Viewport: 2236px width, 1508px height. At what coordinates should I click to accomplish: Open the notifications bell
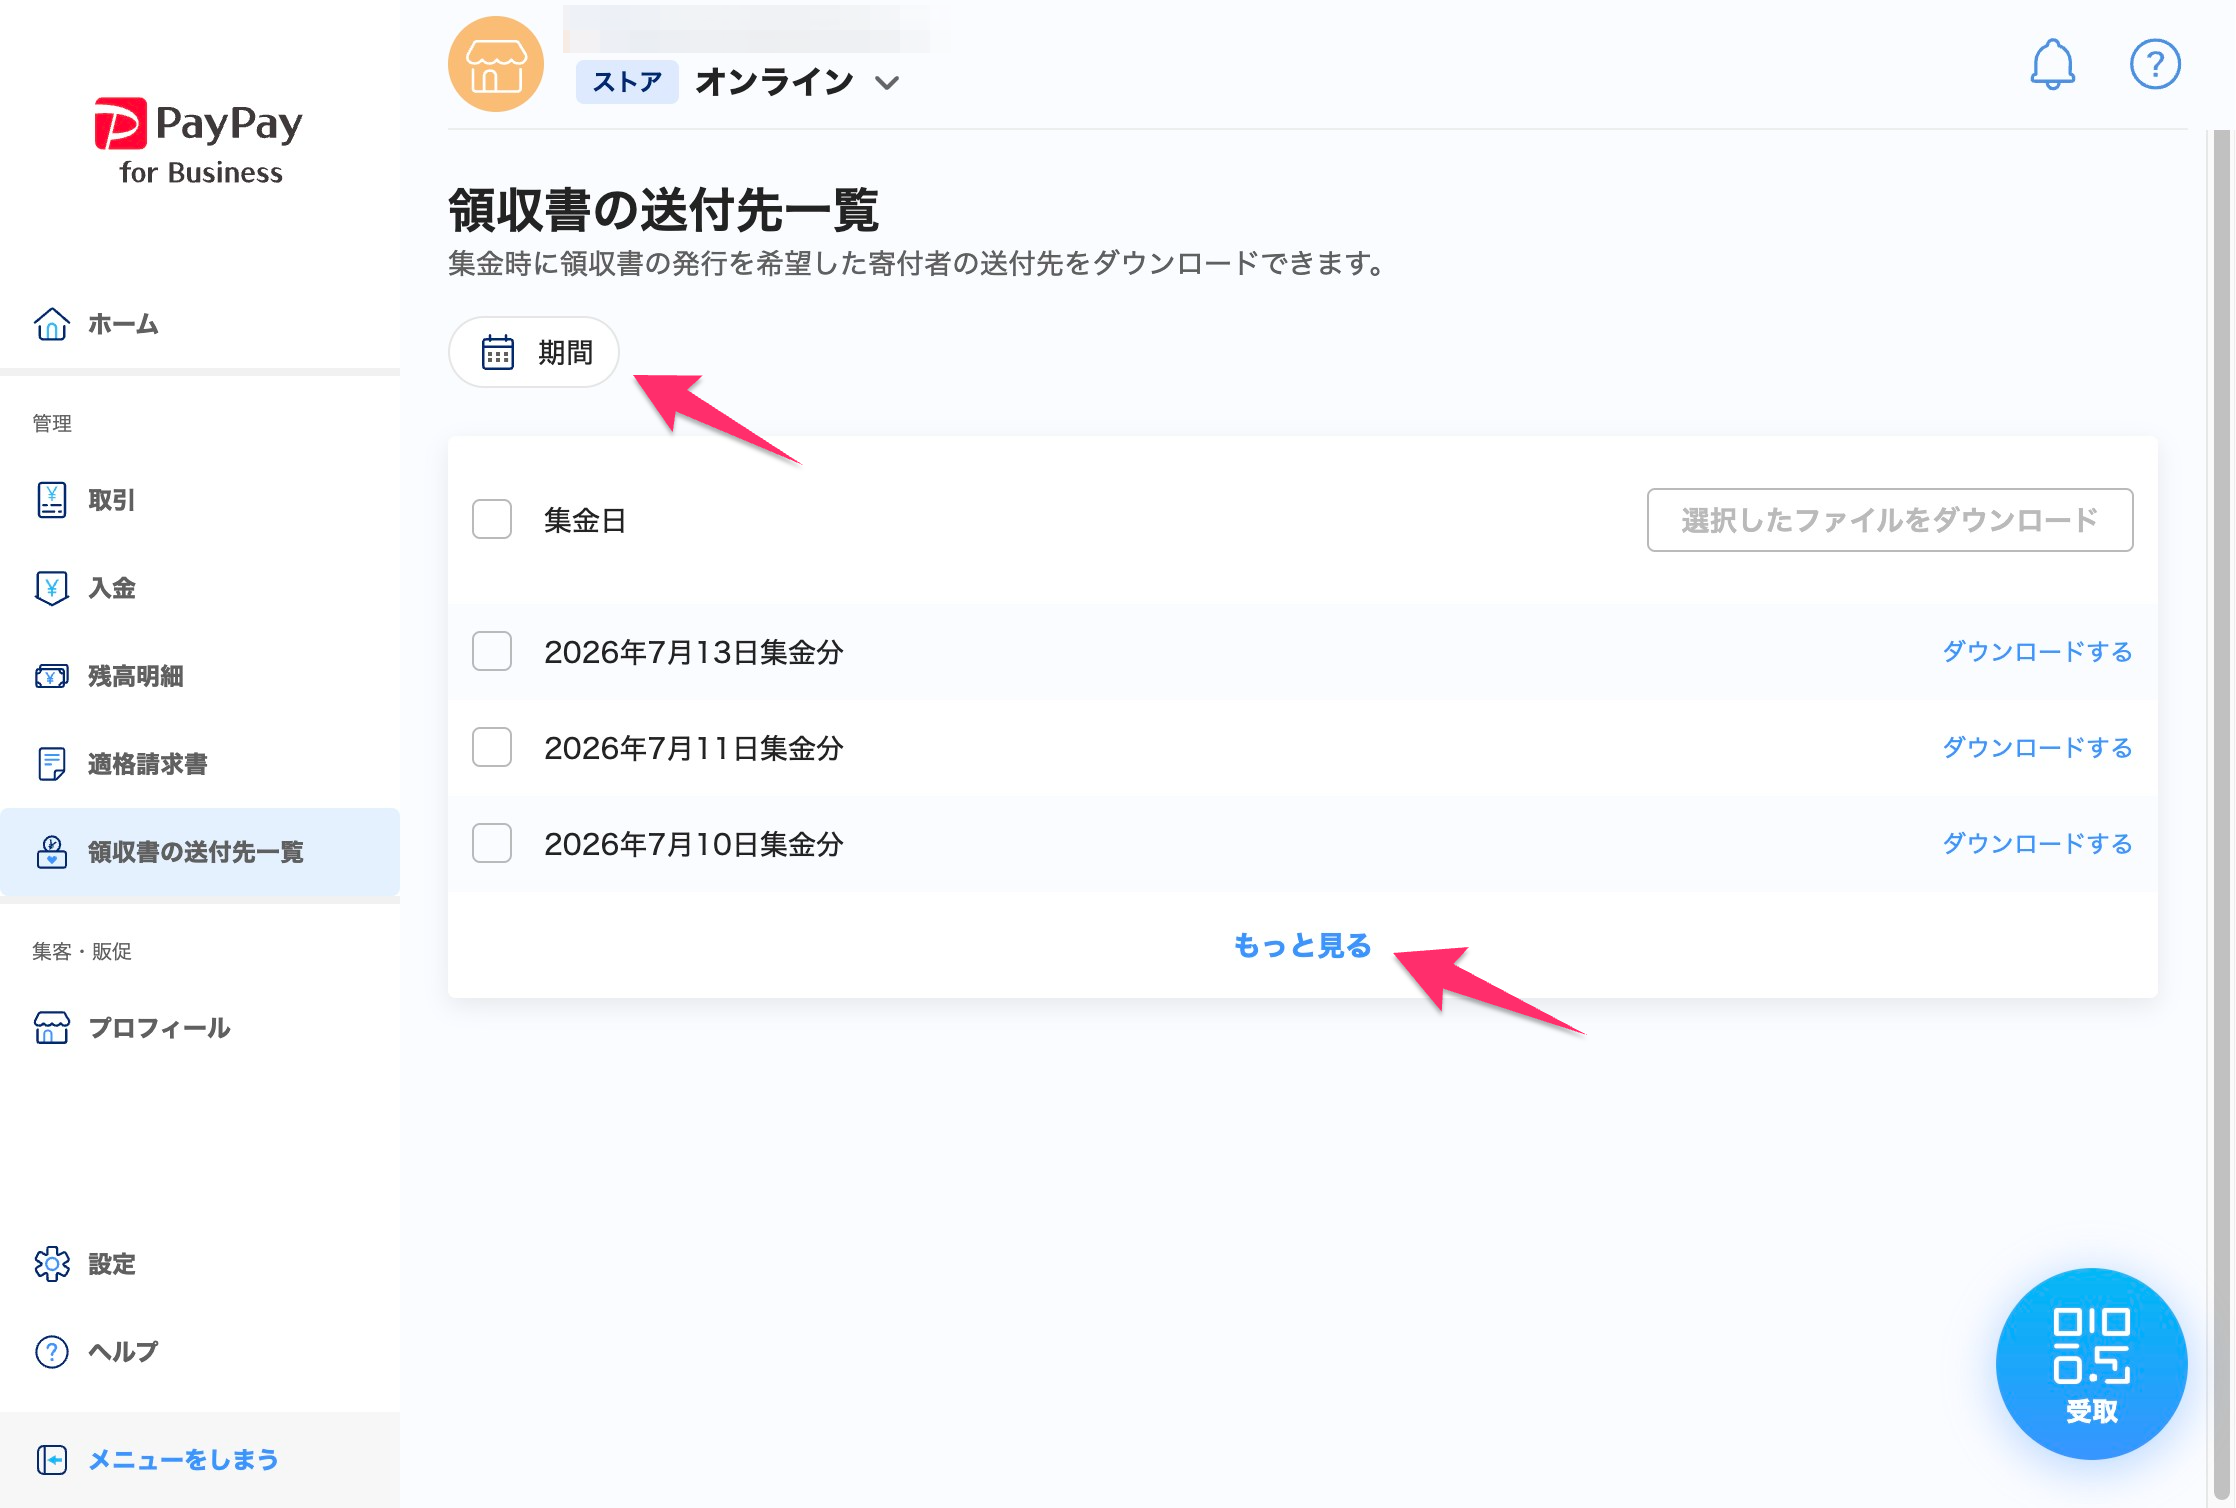pos(2052,65)
